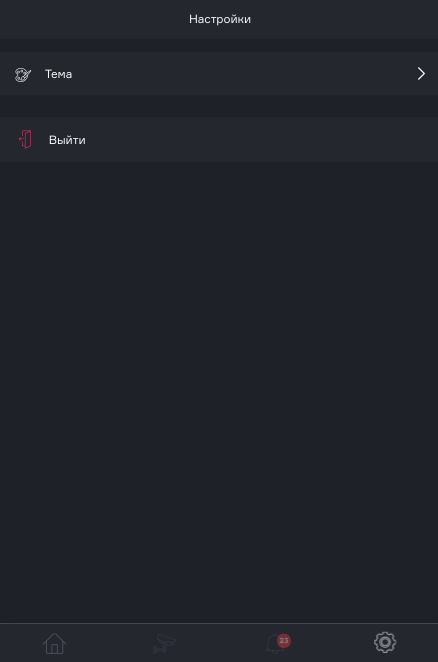438x662 pixels.
Task: Open theme chooser via the arrow indicator
Action: point(421,74)
